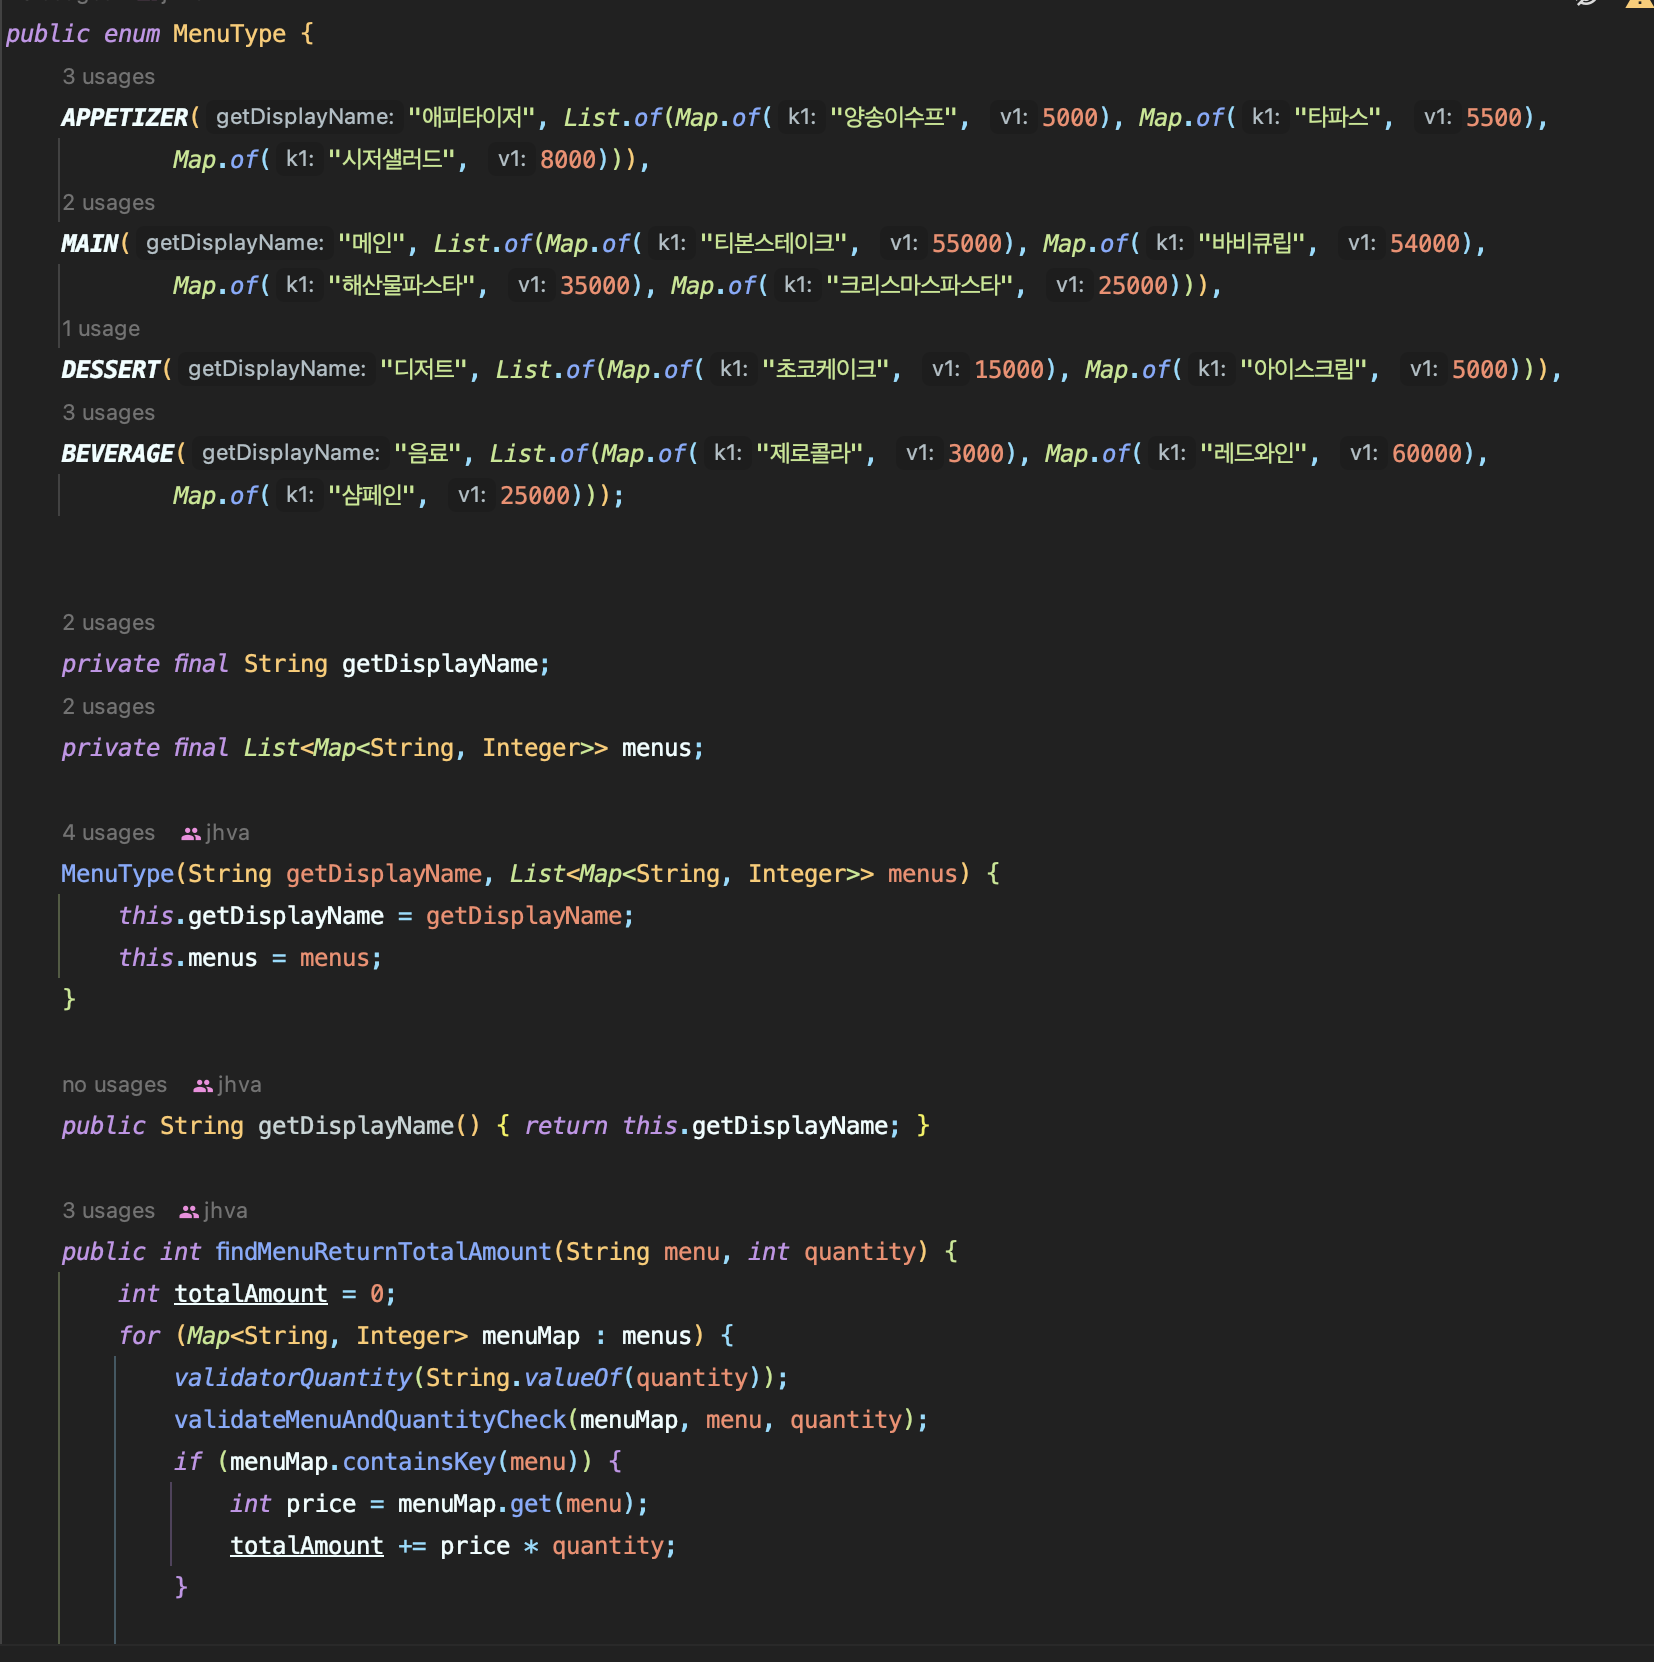
Task: Click the author icon beside the MenuType constructor hint
Action: tap(191, 833)
